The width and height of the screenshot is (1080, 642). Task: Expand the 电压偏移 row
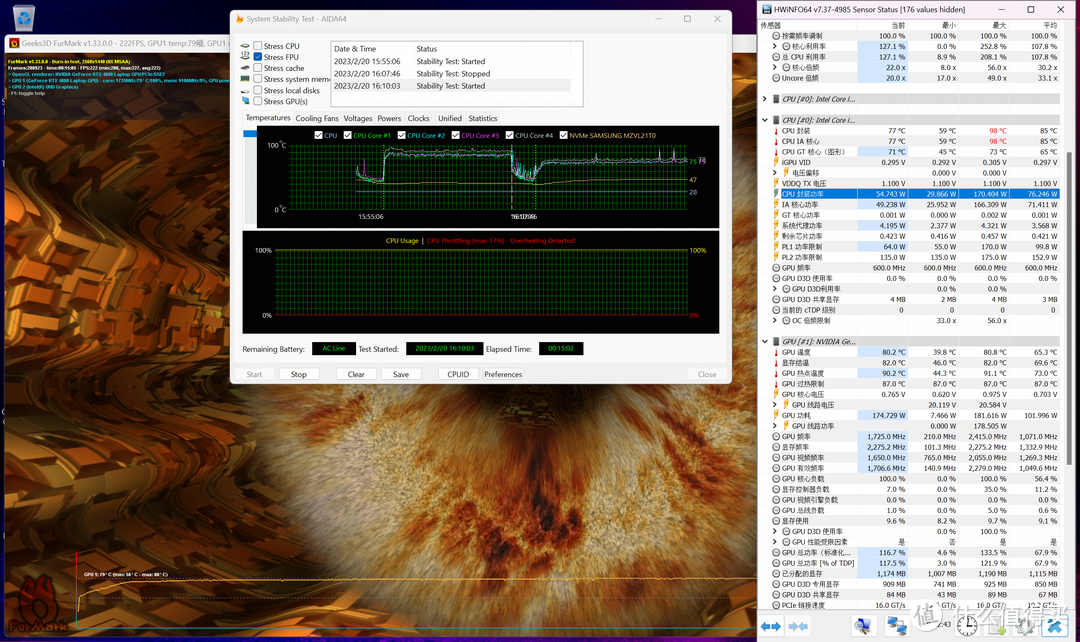(775, 173)
